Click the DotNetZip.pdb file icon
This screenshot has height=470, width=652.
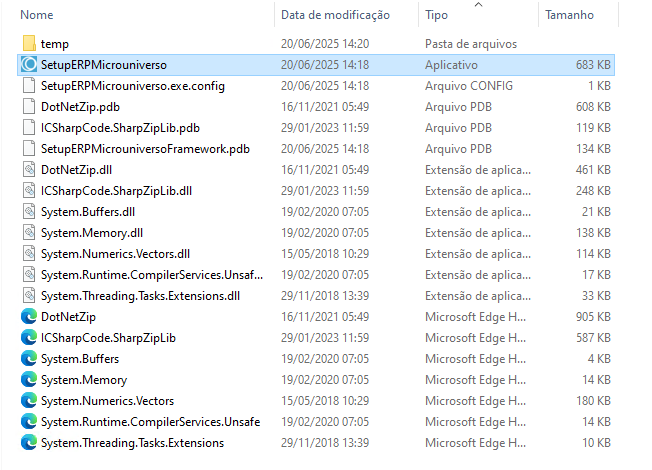[29, 106]
